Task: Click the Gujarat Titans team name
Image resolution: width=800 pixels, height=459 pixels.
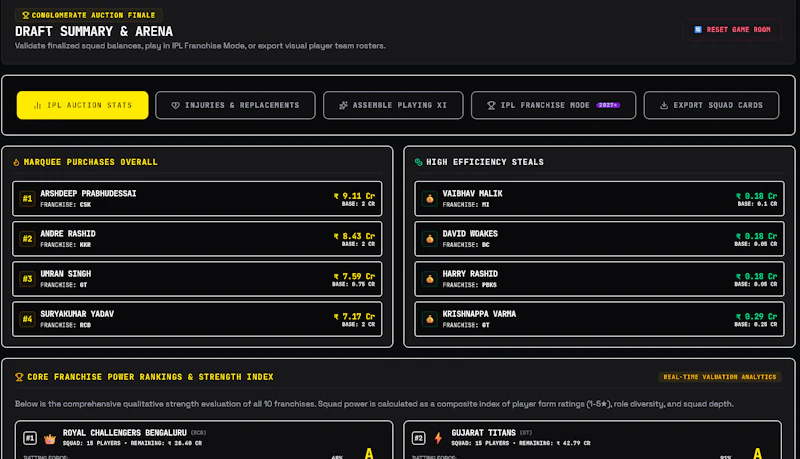Action: tap(483, 433)
